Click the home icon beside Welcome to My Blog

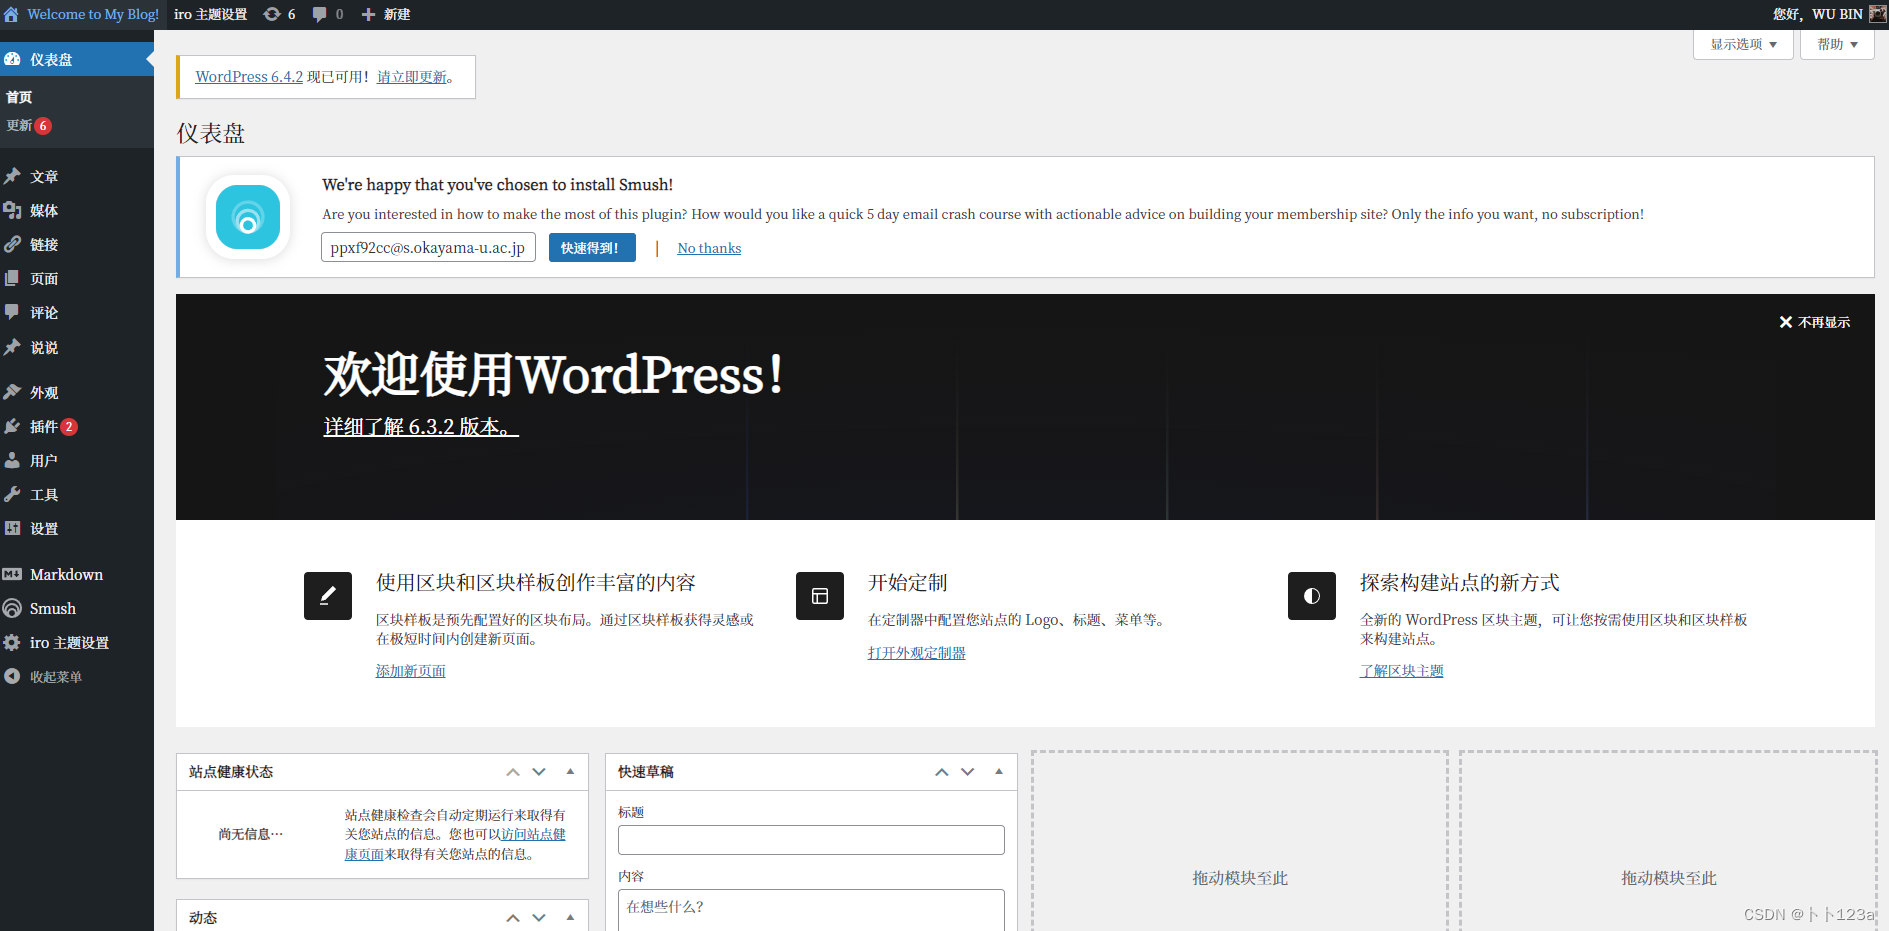click(11, 14)
